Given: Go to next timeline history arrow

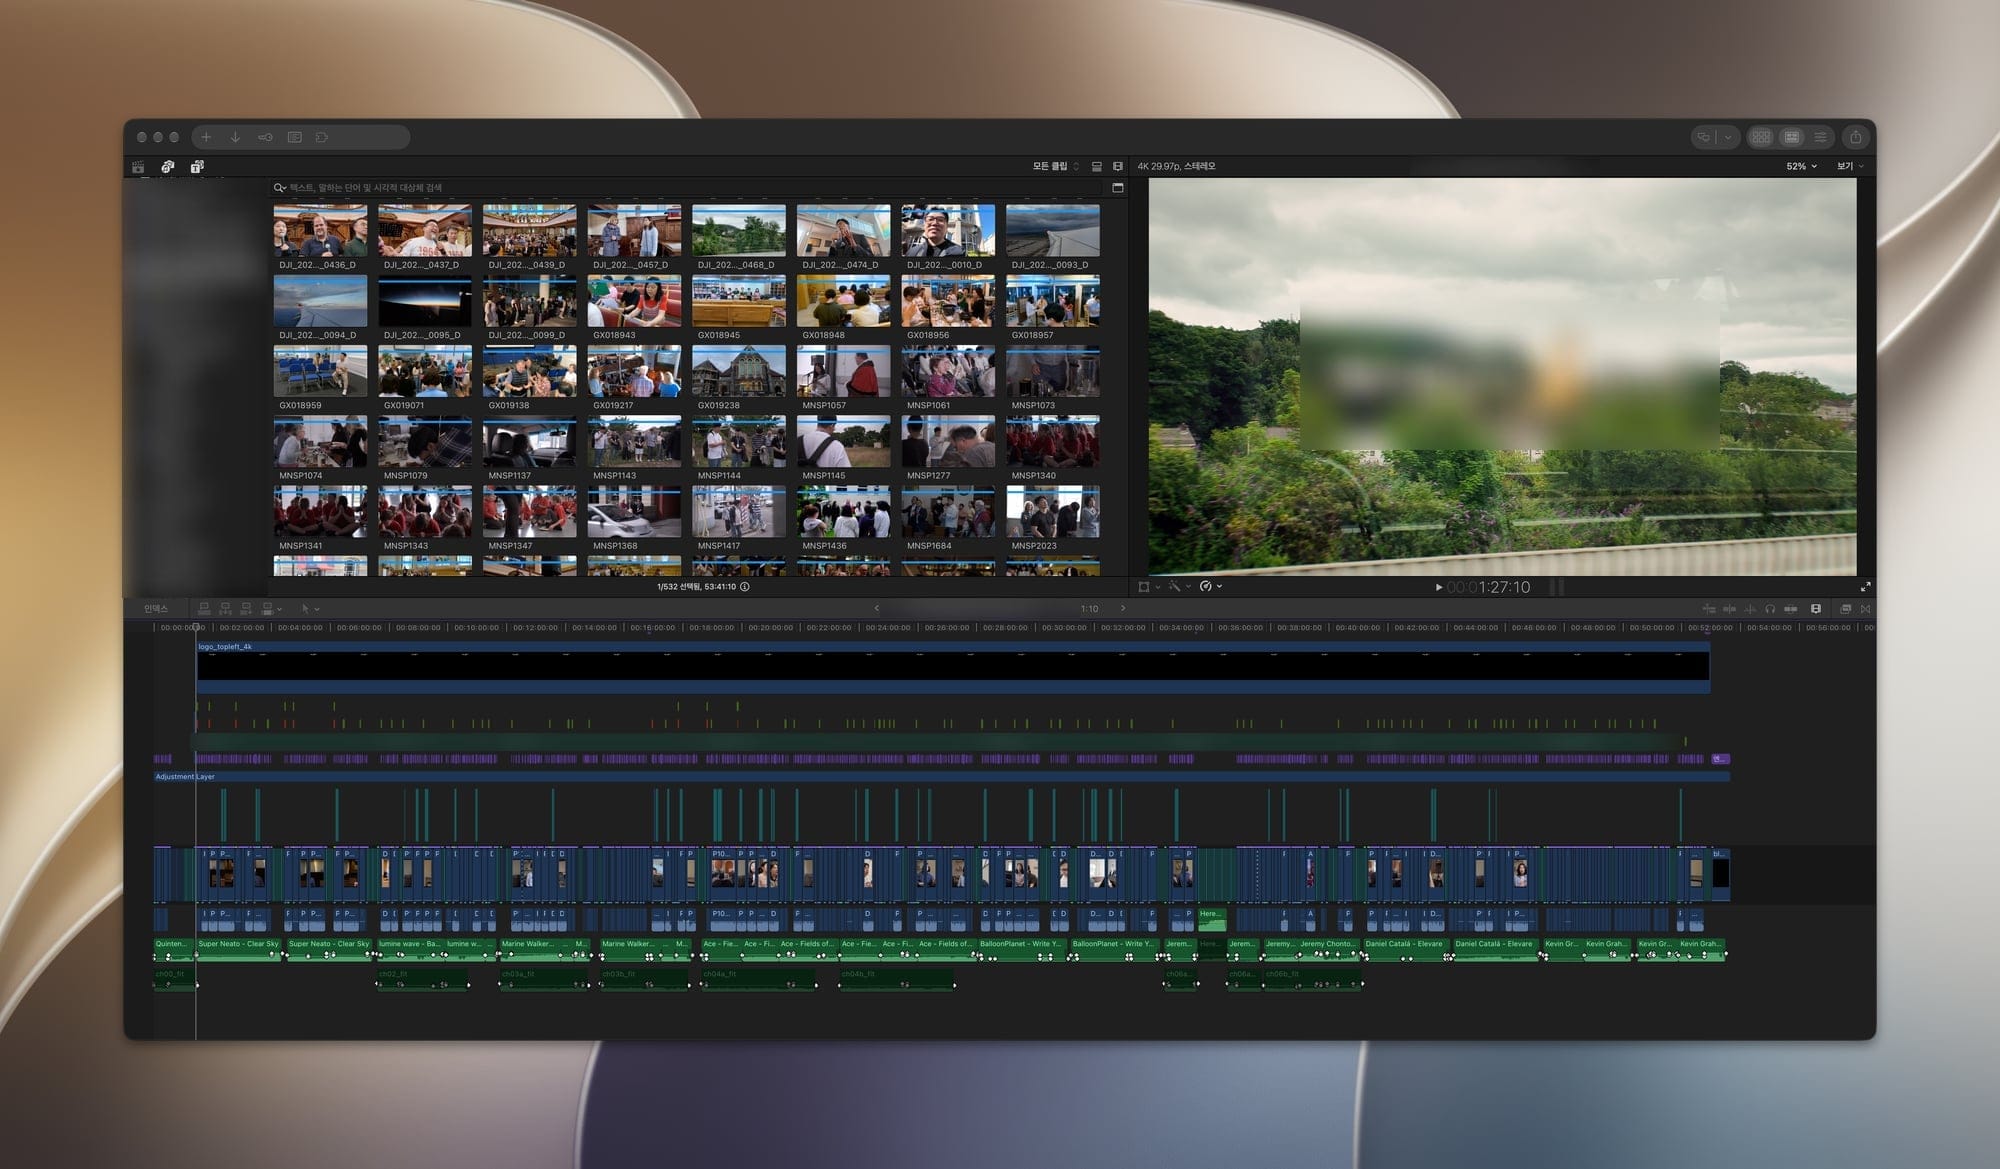Looking at the screenshot, I should pyautogui.click(x=1123, y=608).
